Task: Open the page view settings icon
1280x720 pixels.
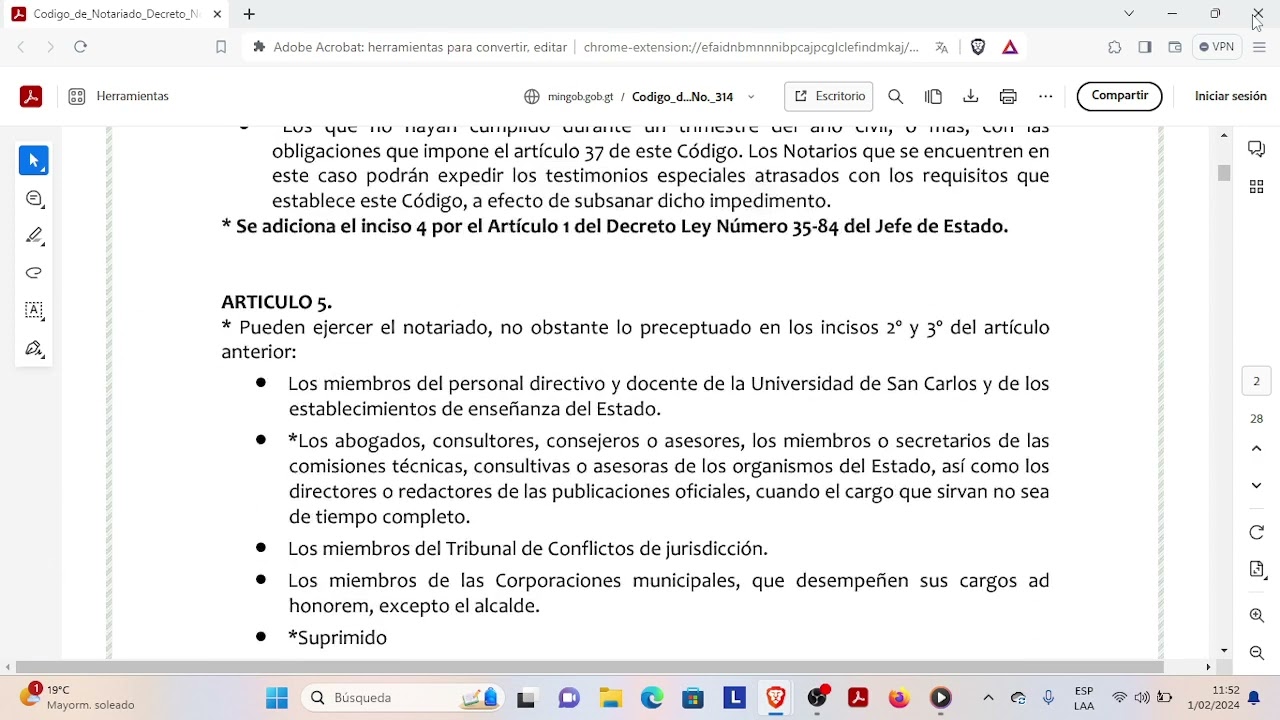Action: click(x=933, y=97)
